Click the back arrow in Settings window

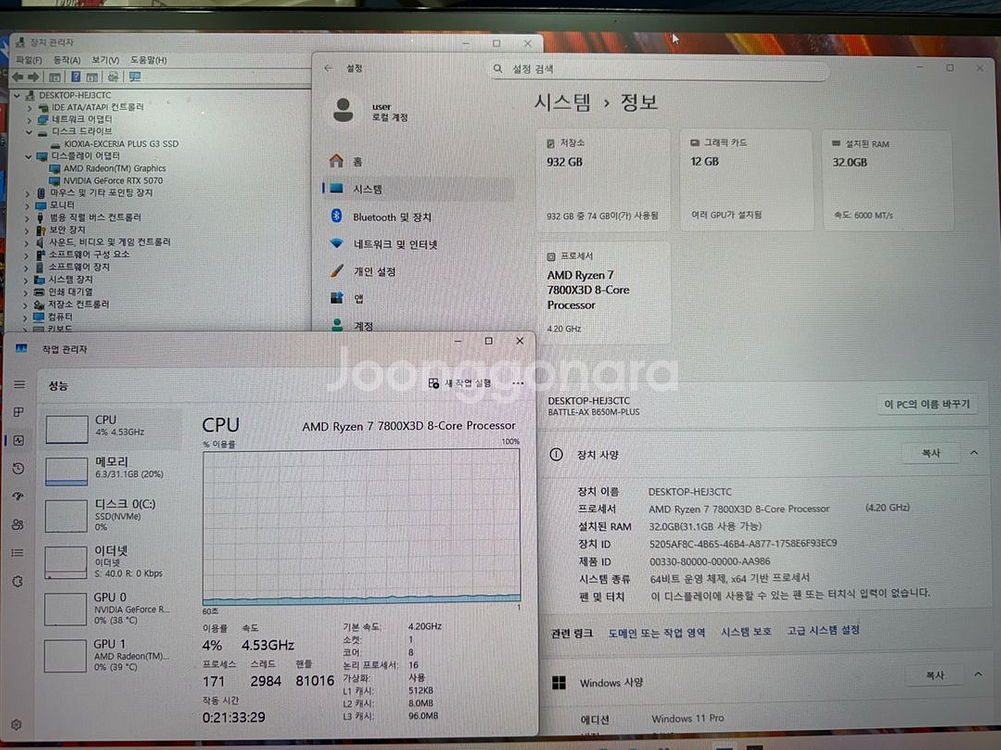[x=328, y=68]
